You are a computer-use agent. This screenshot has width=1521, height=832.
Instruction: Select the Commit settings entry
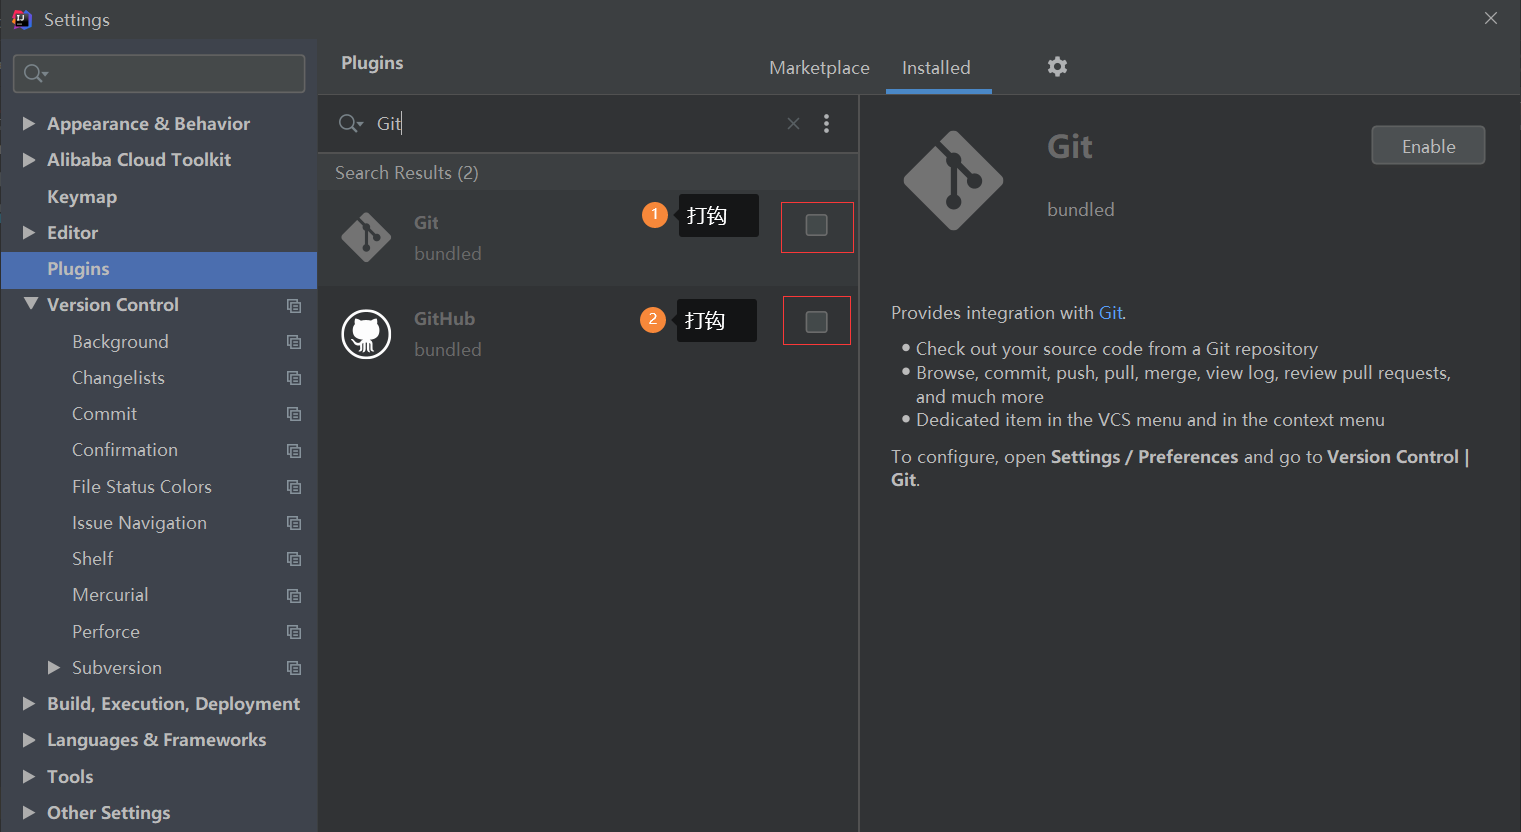pyautogui.click(x=104, y=413)
